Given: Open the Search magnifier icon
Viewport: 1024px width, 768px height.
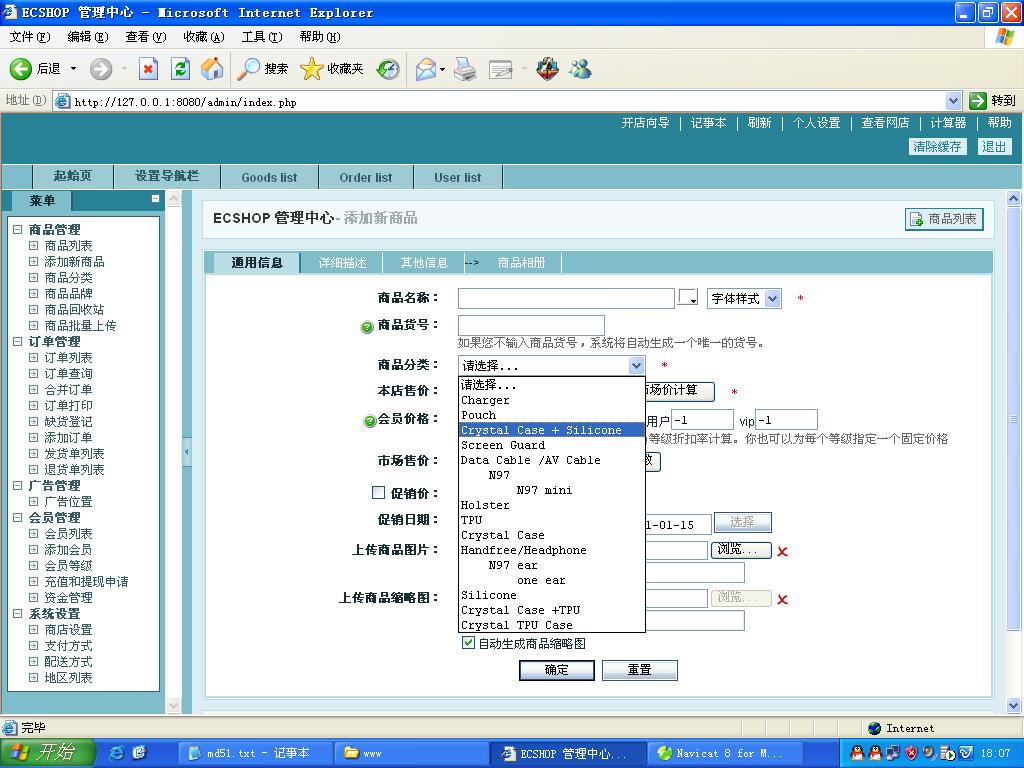Looking at the screenshot, I should click(248, 69).
